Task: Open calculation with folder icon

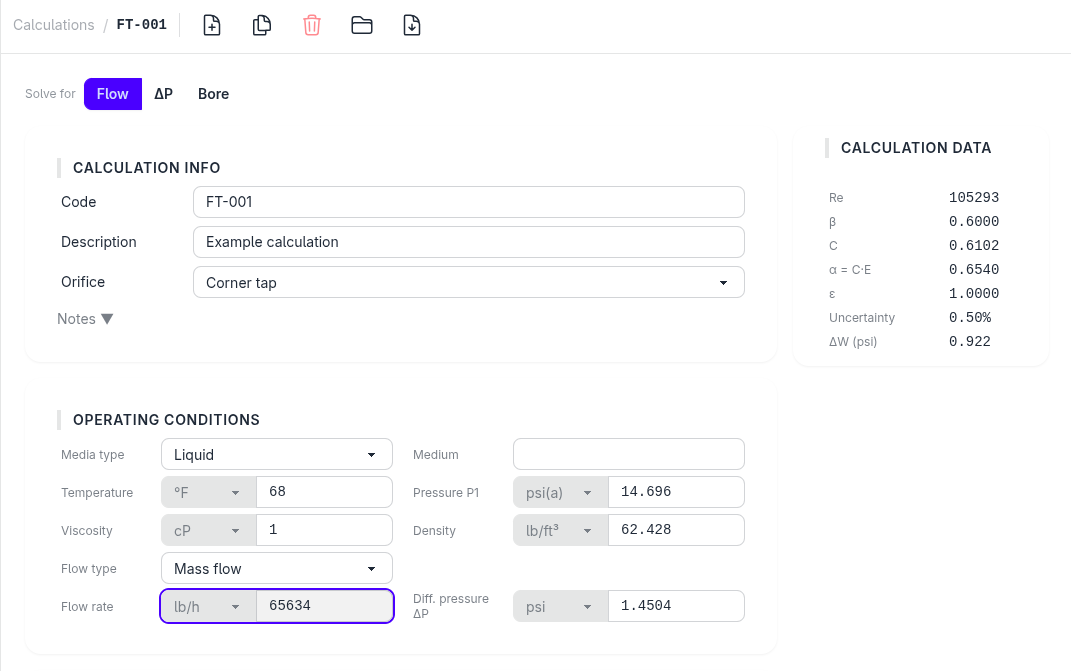Action: 361,25
